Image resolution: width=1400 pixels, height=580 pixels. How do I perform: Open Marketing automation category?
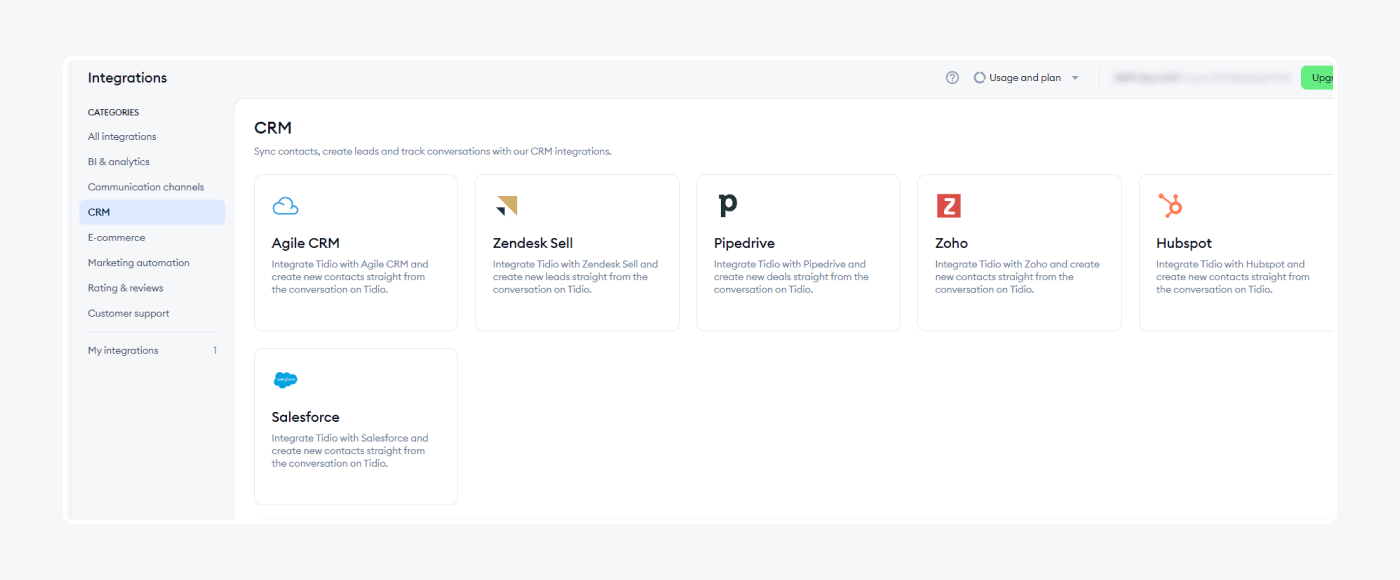(138, 263)
